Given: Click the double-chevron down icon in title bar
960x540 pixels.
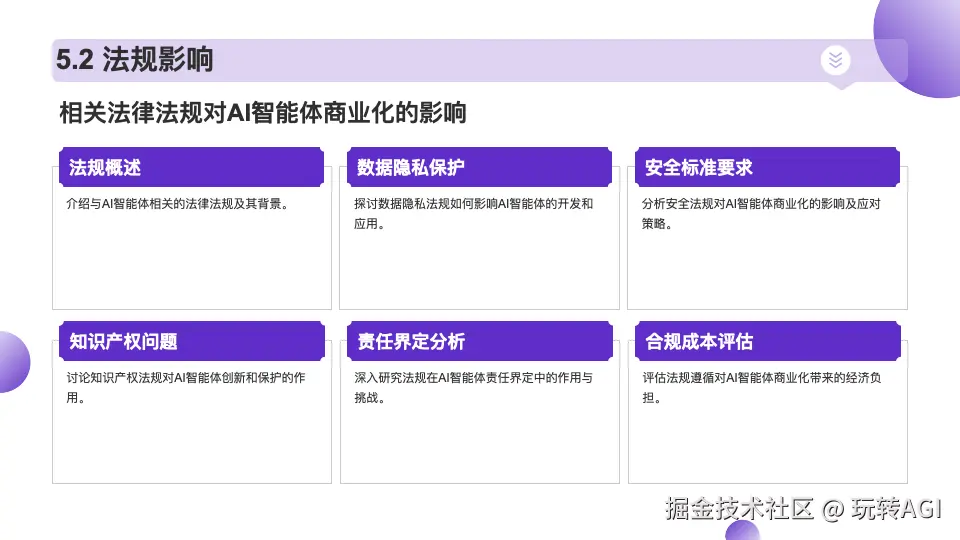Looking at the screenshot, I should (x=836, y=60).
